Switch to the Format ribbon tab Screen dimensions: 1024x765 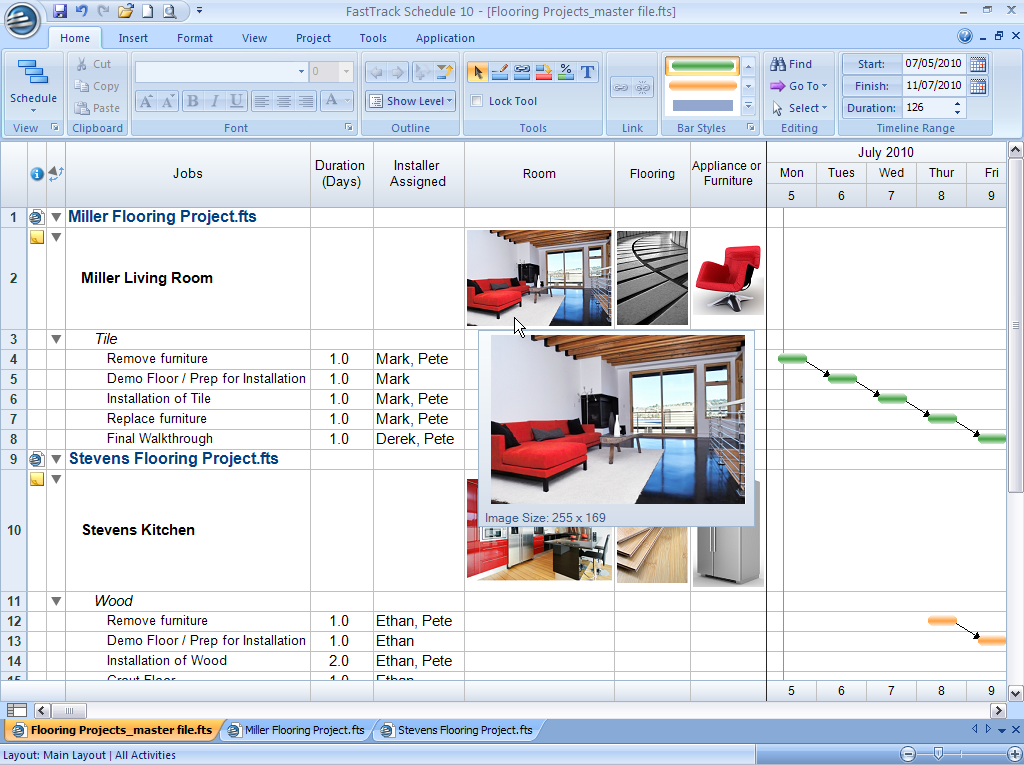(195, 38)
